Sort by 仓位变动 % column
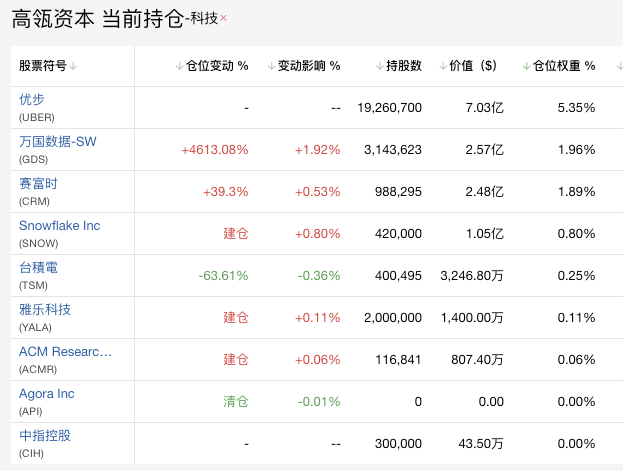This screenshot has width=623, height=471. pos(212,66)
